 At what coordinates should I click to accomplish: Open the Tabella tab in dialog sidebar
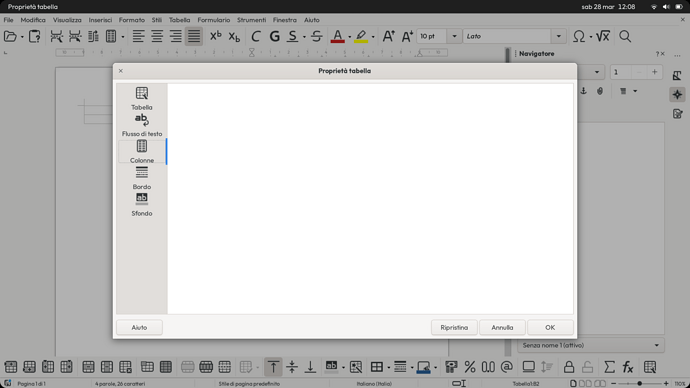point(142,99)
